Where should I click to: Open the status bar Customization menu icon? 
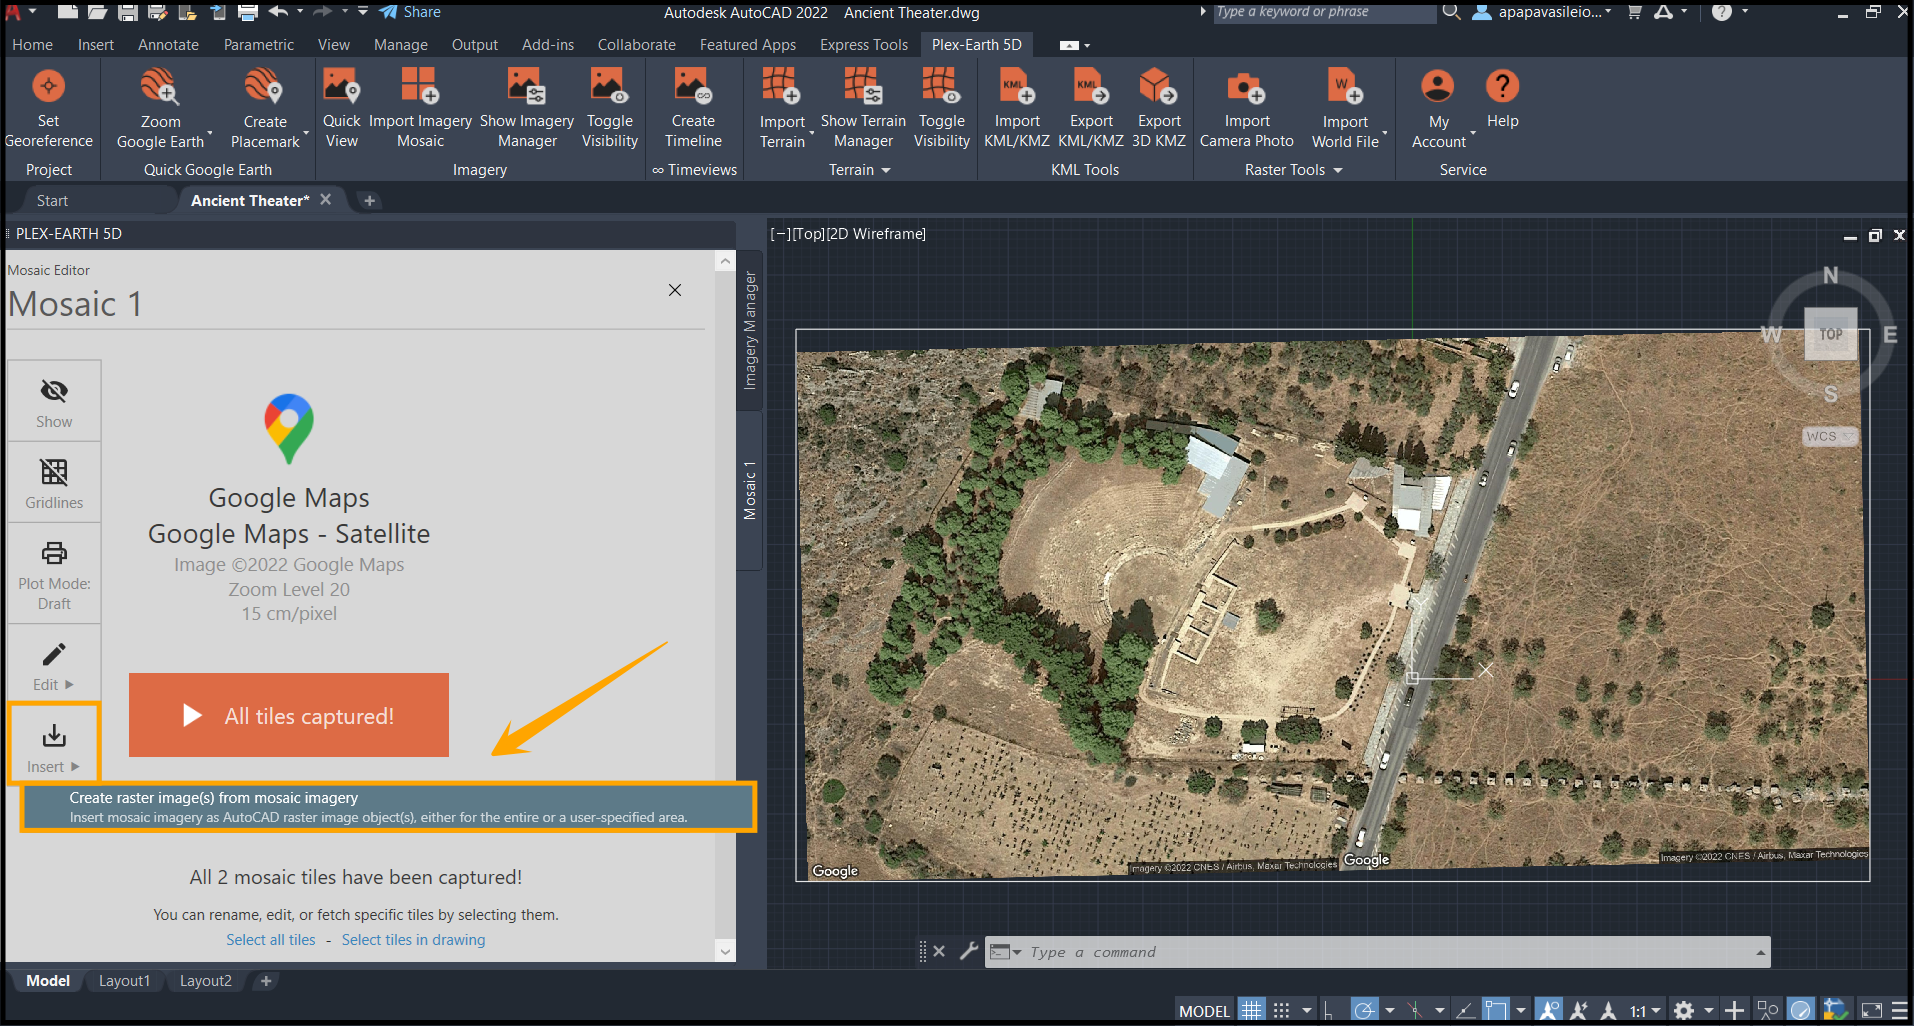pyautogui.click(x=1899, y=1010)
